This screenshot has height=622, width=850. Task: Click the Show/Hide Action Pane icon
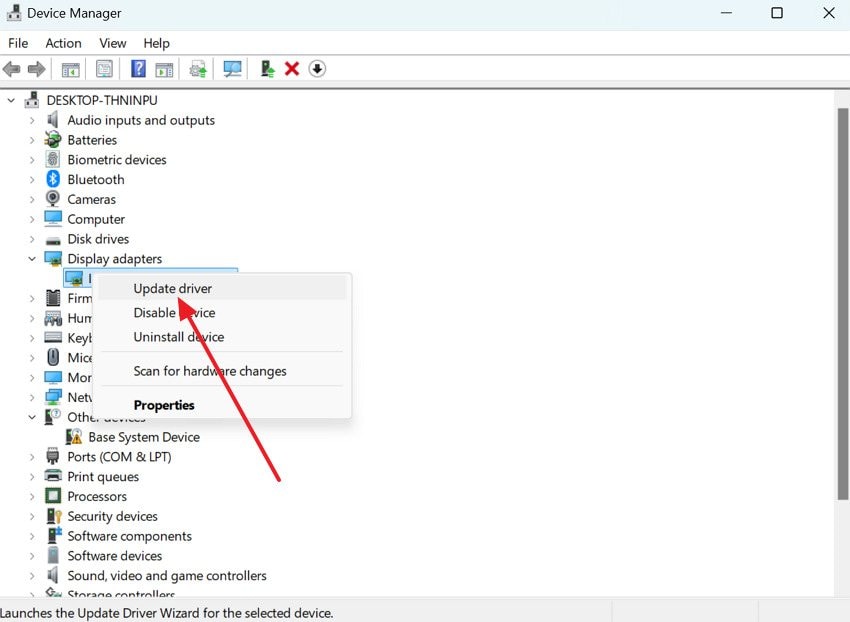[x=164, y=69]
